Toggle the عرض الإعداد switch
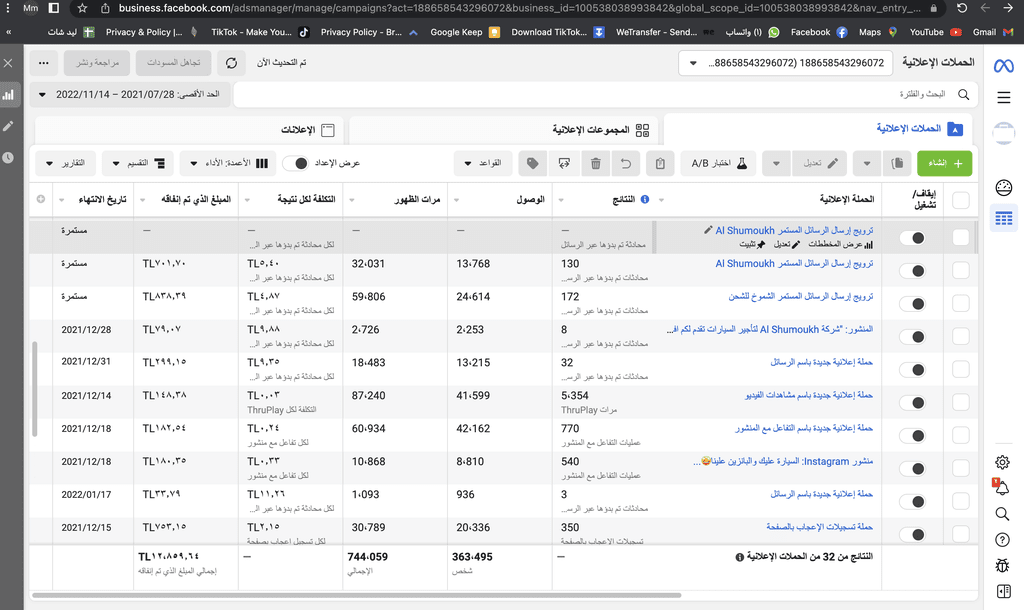The width and height of the screenshot is (1024, 610). click(295, 163)
